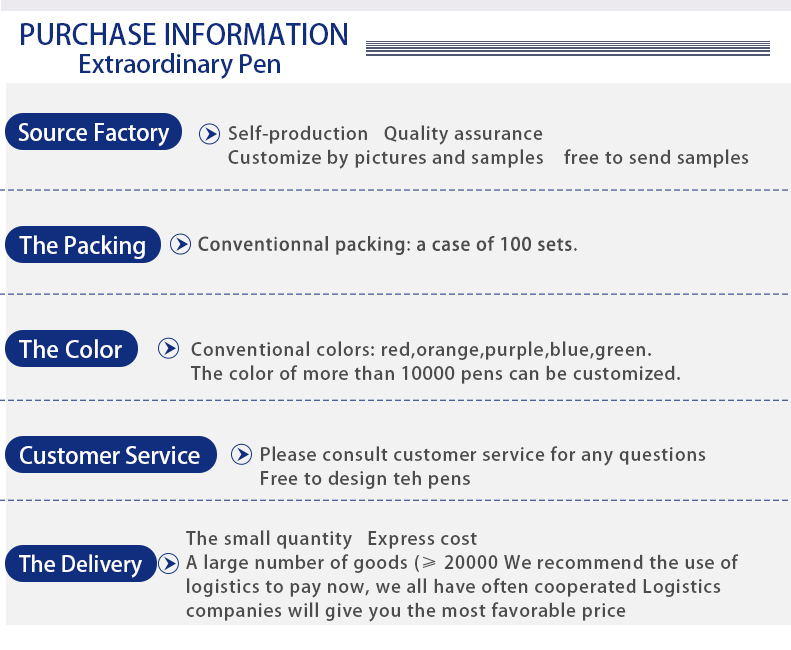Screen dimensions: 791x650
Task: Click the 'Self-production Quality assurance' text
Action: pos(385,134)
